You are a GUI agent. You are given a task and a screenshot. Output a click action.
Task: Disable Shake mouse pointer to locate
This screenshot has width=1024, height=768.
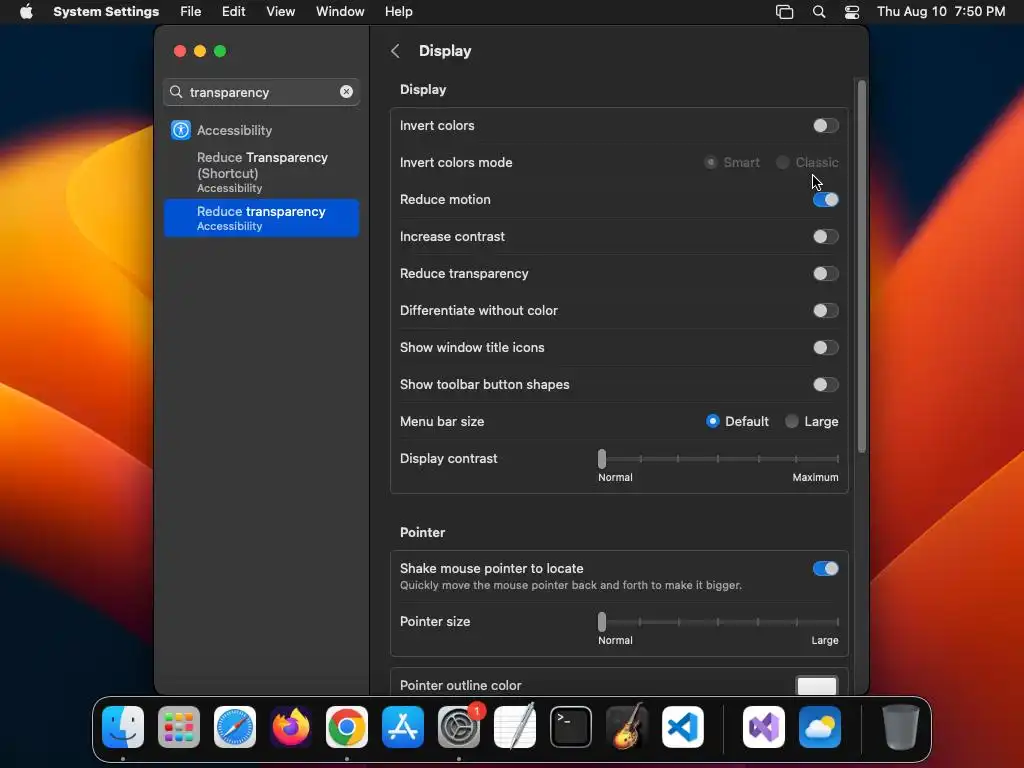(825, 569)
